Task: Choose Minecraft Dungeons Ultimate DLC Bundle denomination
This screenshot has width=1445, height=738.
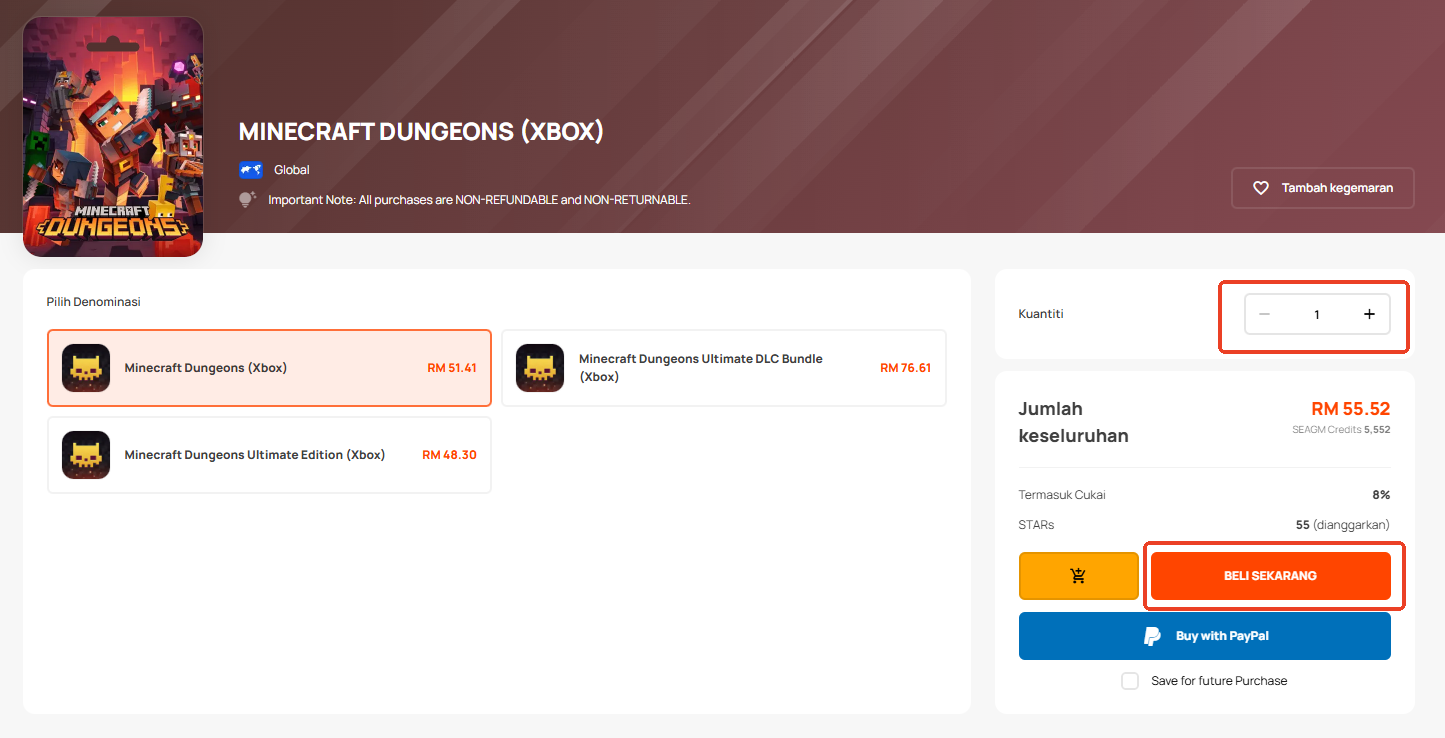Action: (723, 368)
